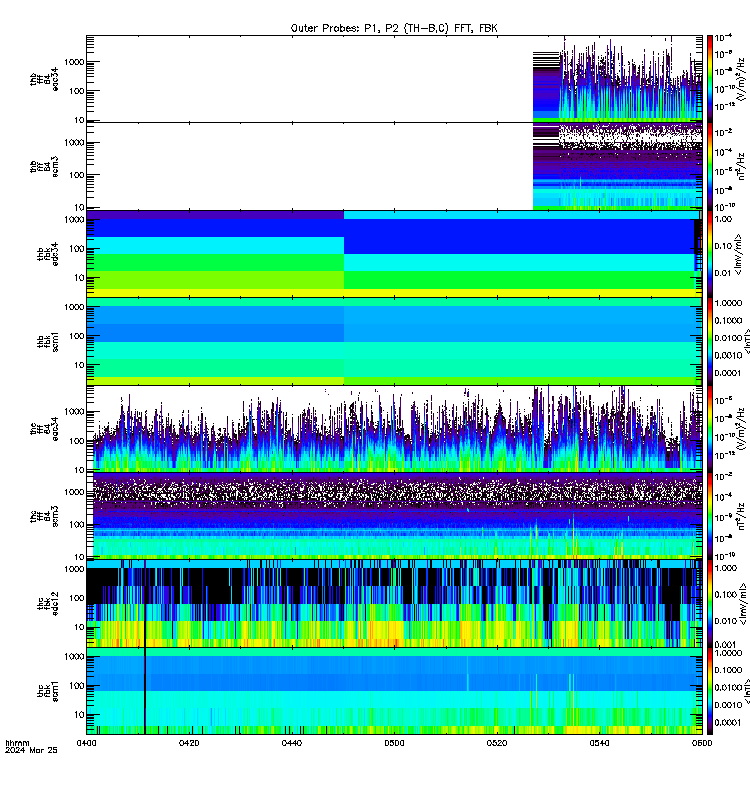The width and height of the screenshot is (750, 800).
Task: Click the 100 y-axis tick of the thb fbk scm1 panel
Action: click(77, 336)
